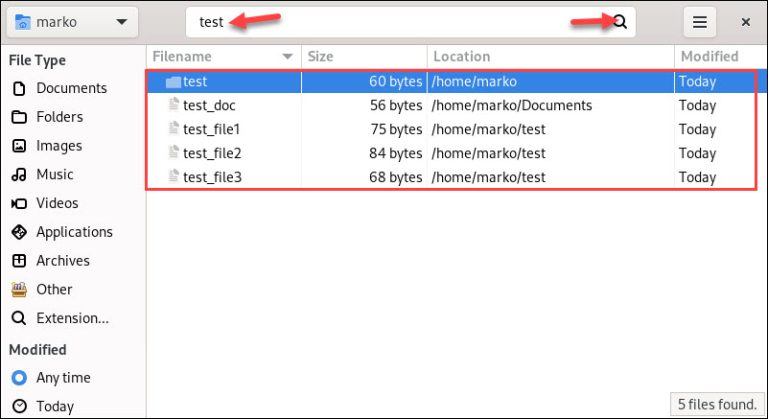The height and width of the screenshot is (419, 768).
Task: Click into the search field containing test
Action: (x=410, y=22)
